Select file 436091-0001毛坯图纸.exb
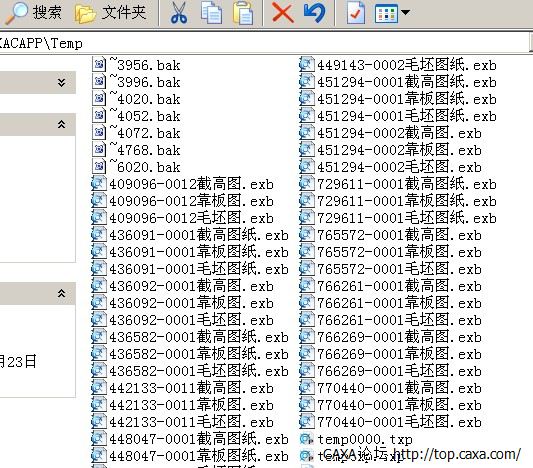Screen dimensions: 533x468 [x=190, y=269]
